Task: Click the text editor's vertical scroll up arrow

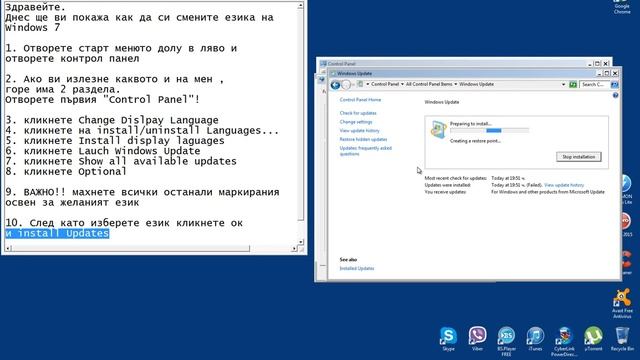Action: (x=300, y=6)
